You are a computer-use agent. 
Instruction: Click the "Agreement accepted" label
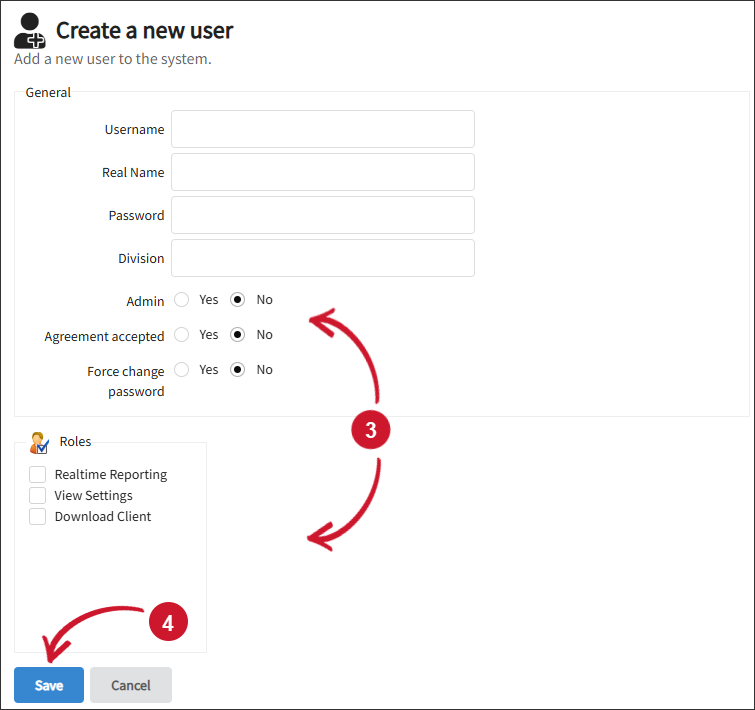click(104, 336)
